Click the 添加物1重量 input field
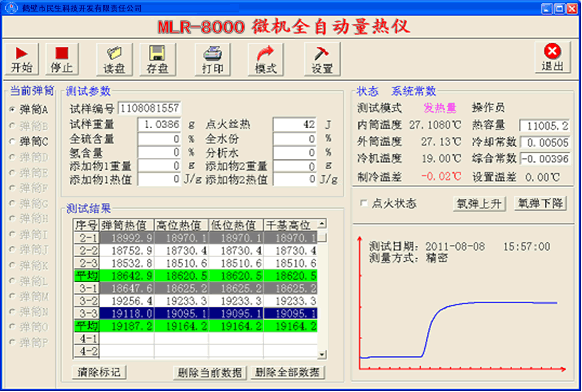Image resolution: width=582 pixels, height=392 pixels. [x=159, y=166]
